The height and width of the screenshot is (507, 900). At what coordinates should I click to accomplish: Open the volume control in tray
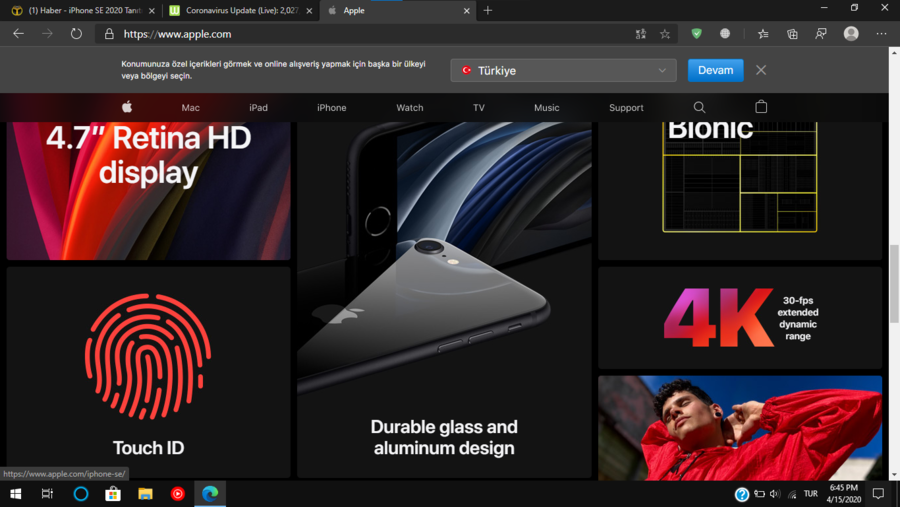[775, 494]
